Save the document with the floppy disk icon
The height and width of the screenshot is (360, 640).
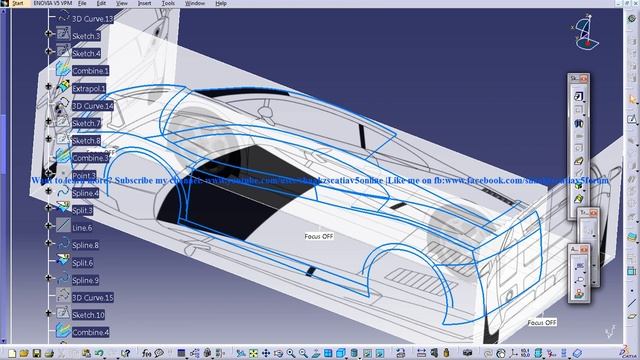pos(37,353)
